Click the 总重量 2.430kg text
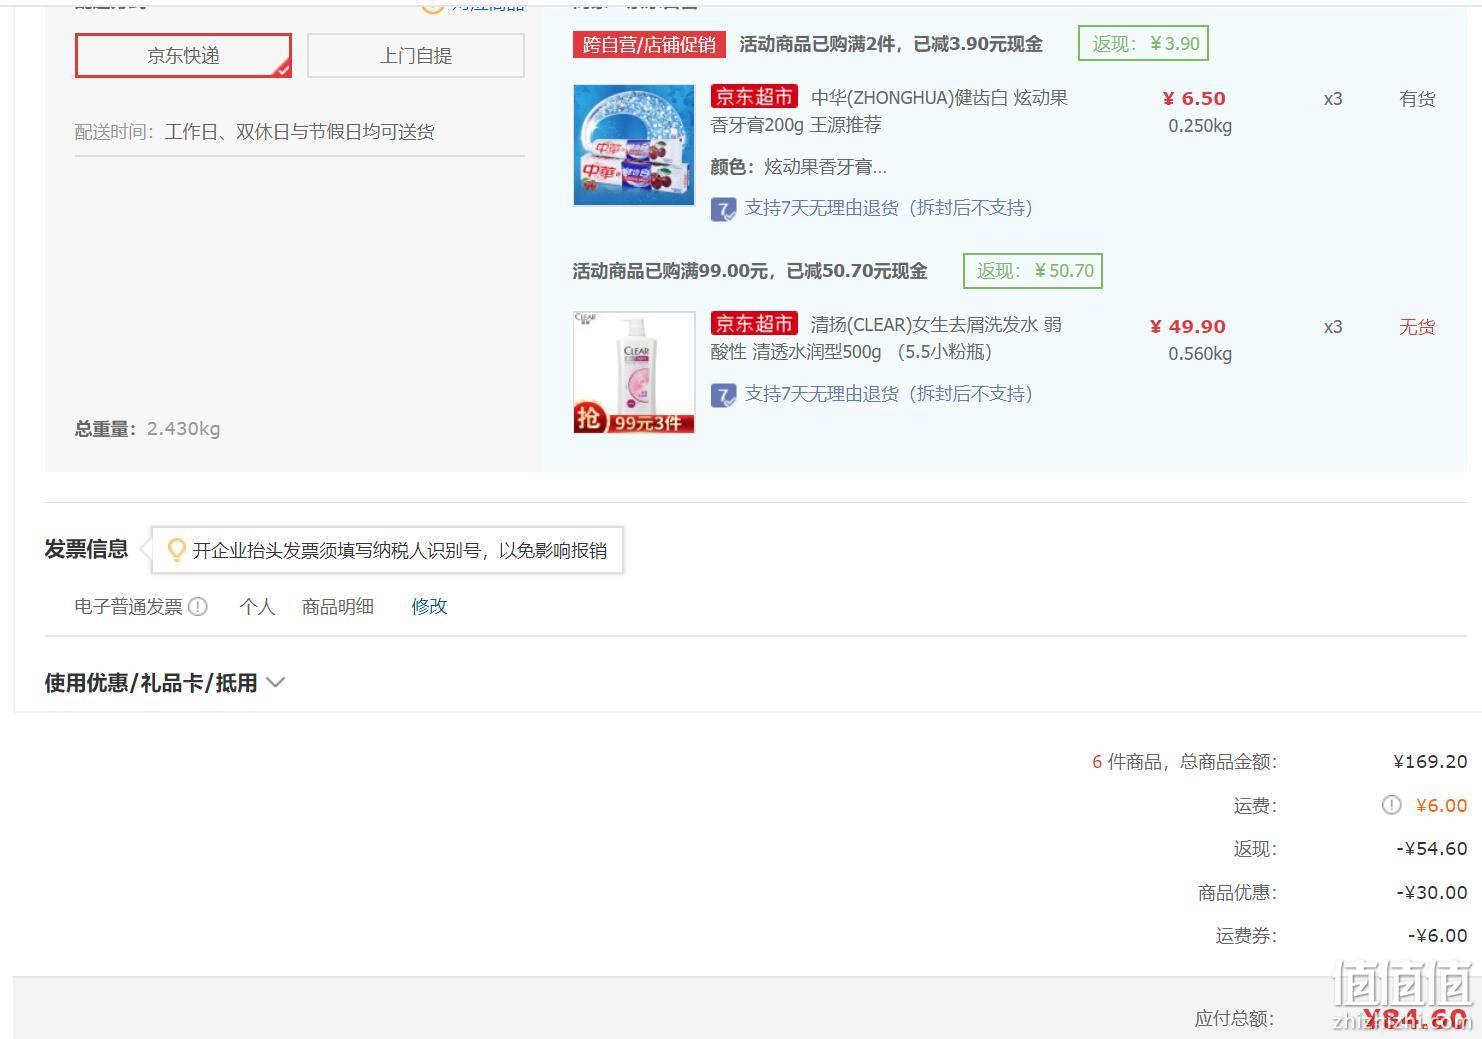The height and width of the screenshot is (1039, 1482). pyautogui.click(x=147, y=429)
